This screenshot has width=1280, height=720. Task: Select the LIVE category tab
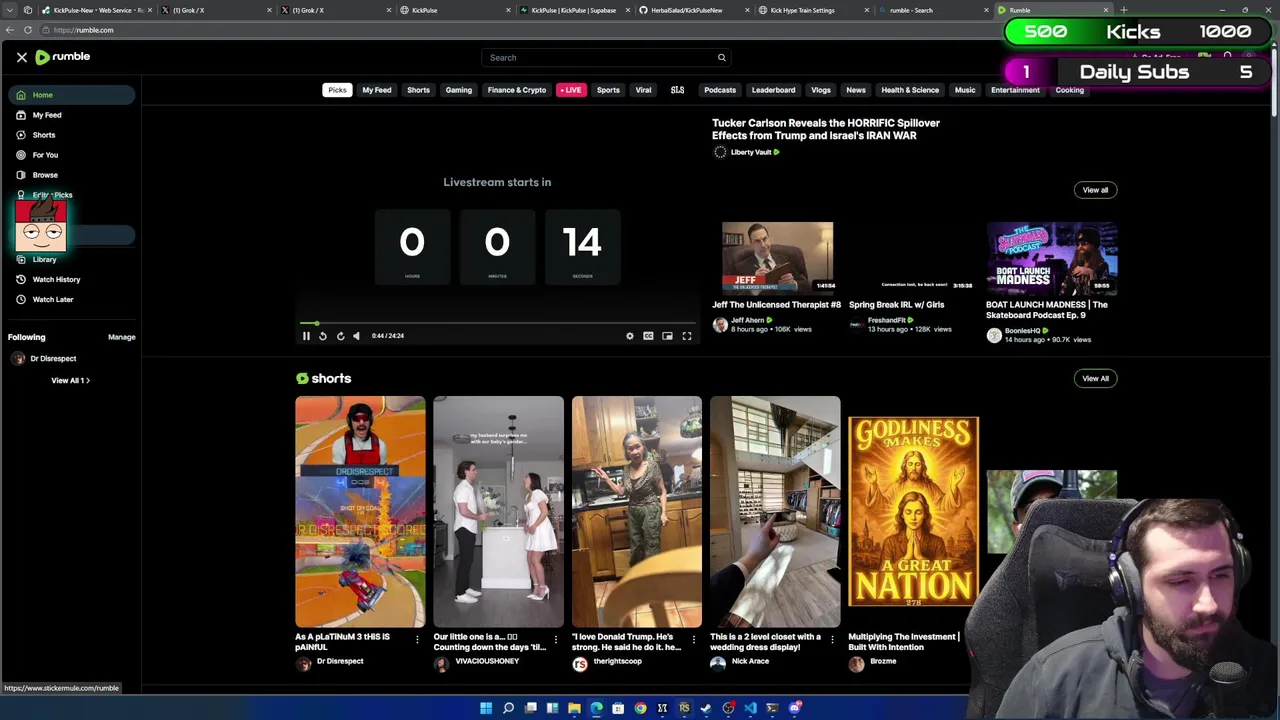click(571, 90)
